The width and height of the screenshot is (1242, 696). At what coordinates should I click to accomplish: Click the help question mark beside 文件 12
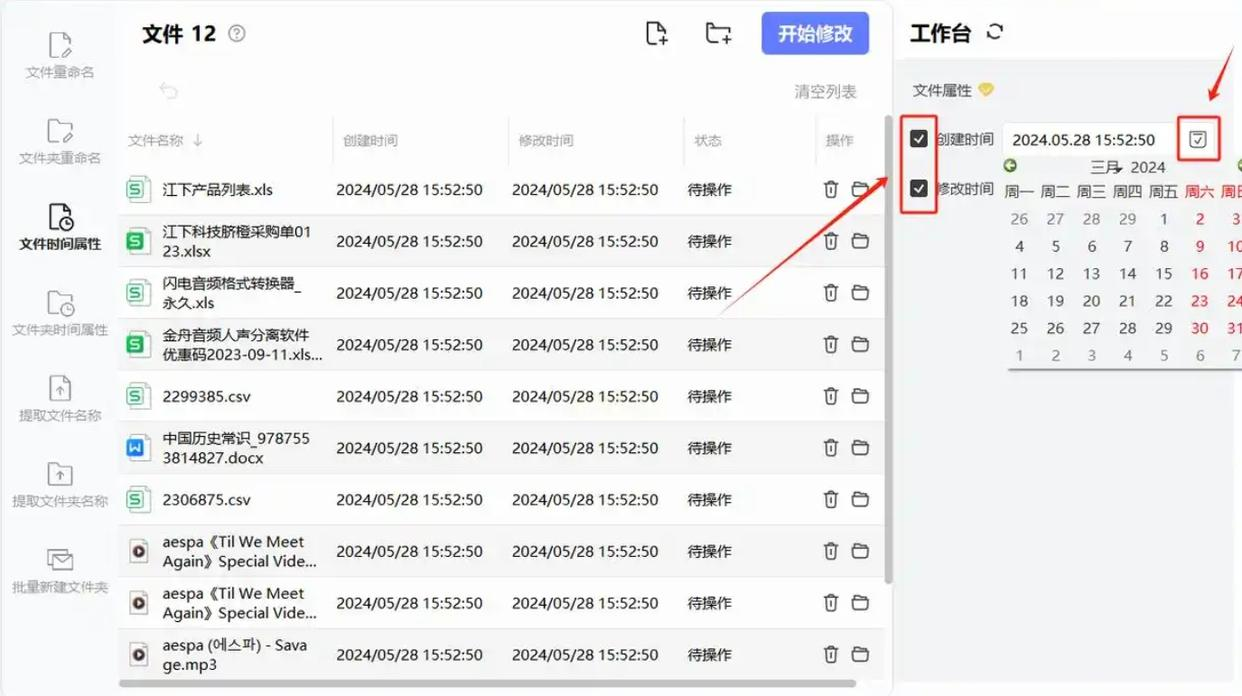237,33
